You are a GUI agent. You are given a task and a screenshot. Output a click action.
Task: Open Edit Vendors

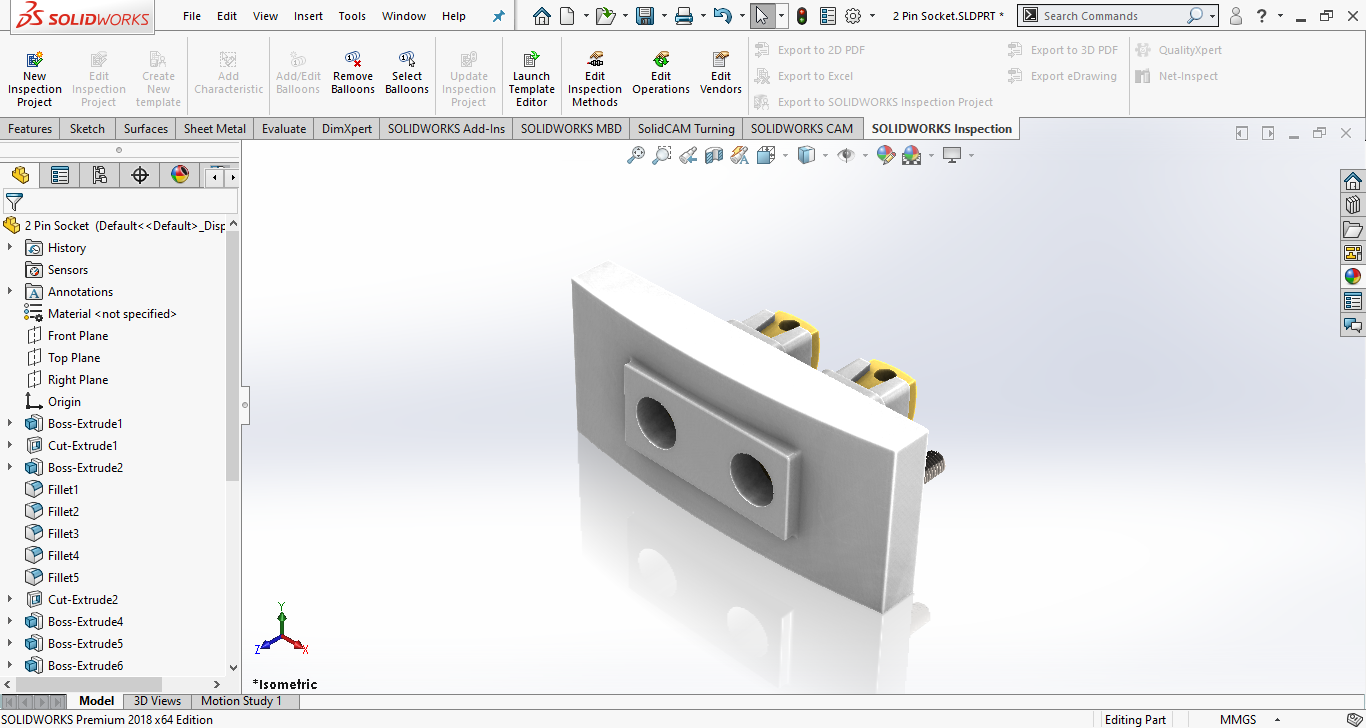721,74
